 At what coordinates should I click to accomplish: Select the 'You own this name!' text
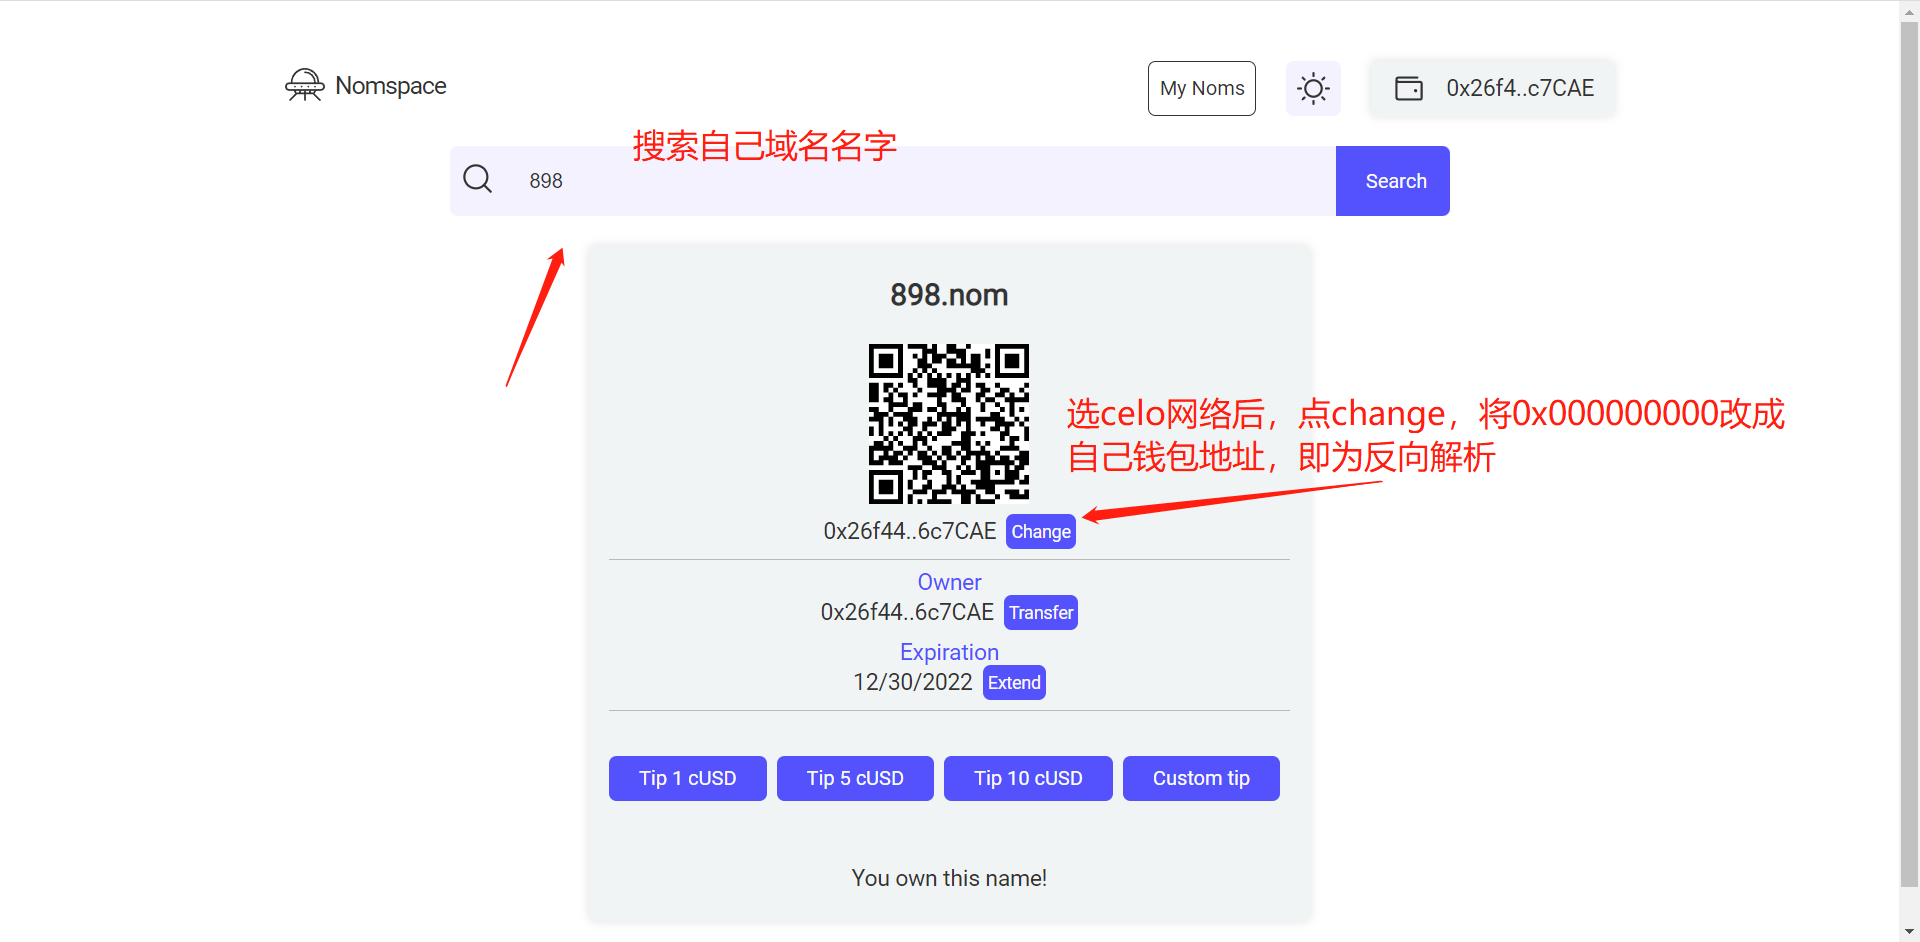coord(949,878)
